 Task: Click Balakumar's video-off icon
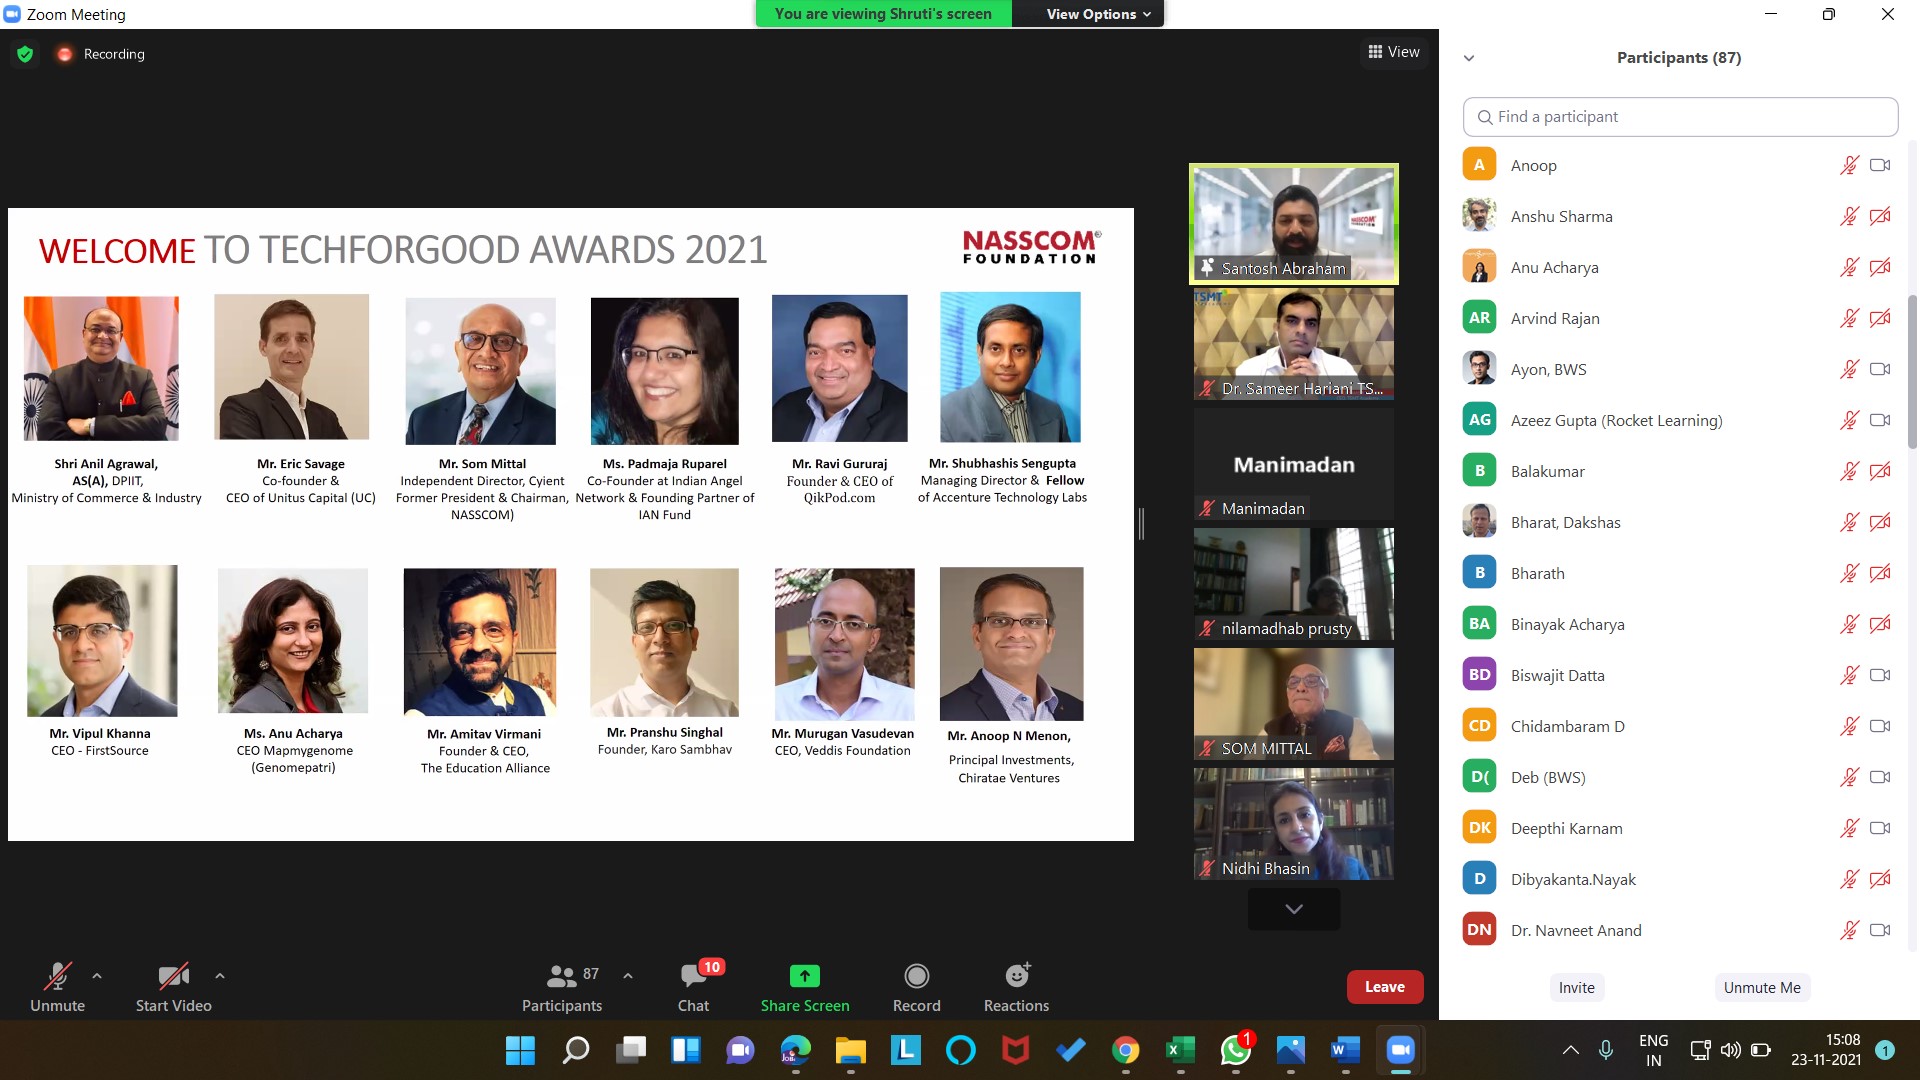tap(1880, 471)
